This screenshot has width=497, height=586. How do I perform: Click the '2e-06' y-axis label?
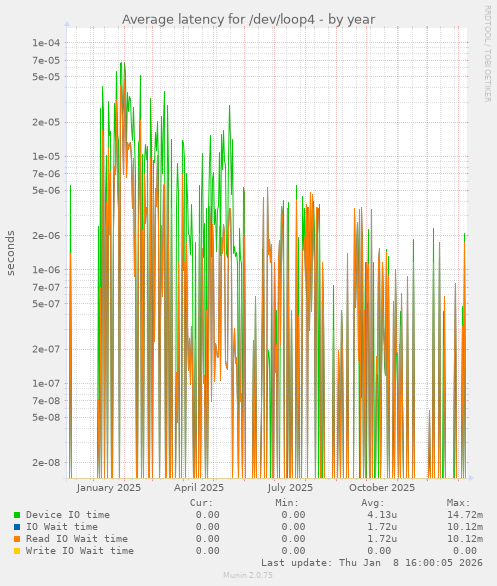[x=46, y=235]
